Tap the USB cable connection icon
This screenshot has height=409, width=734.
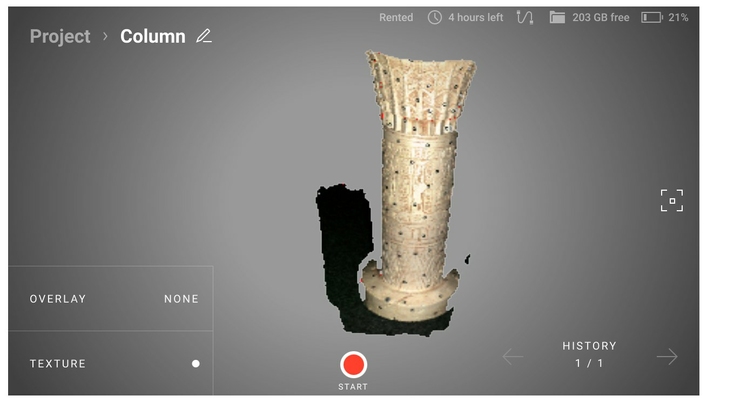(x=525, y=18)
